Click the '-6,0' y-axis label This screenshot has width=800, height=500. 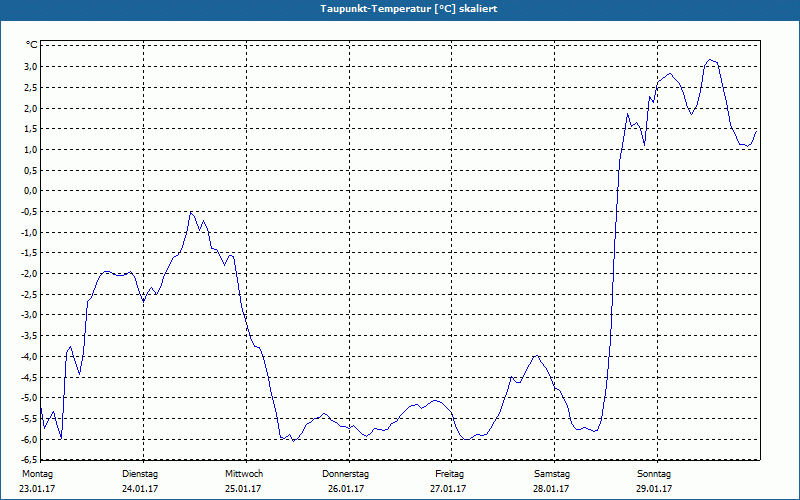(x=29, y=439)
